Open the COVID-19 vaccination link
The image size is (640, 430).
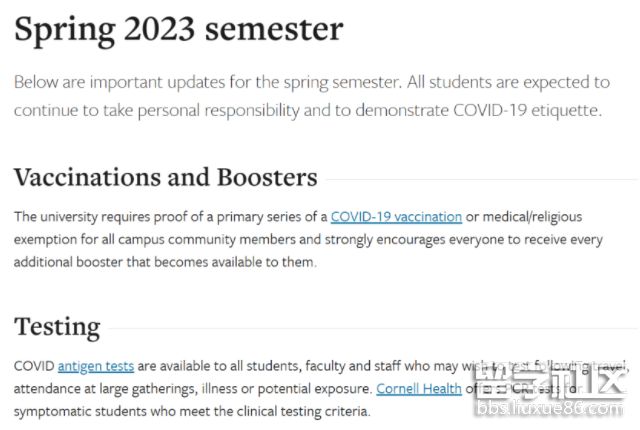click(396, 216)
